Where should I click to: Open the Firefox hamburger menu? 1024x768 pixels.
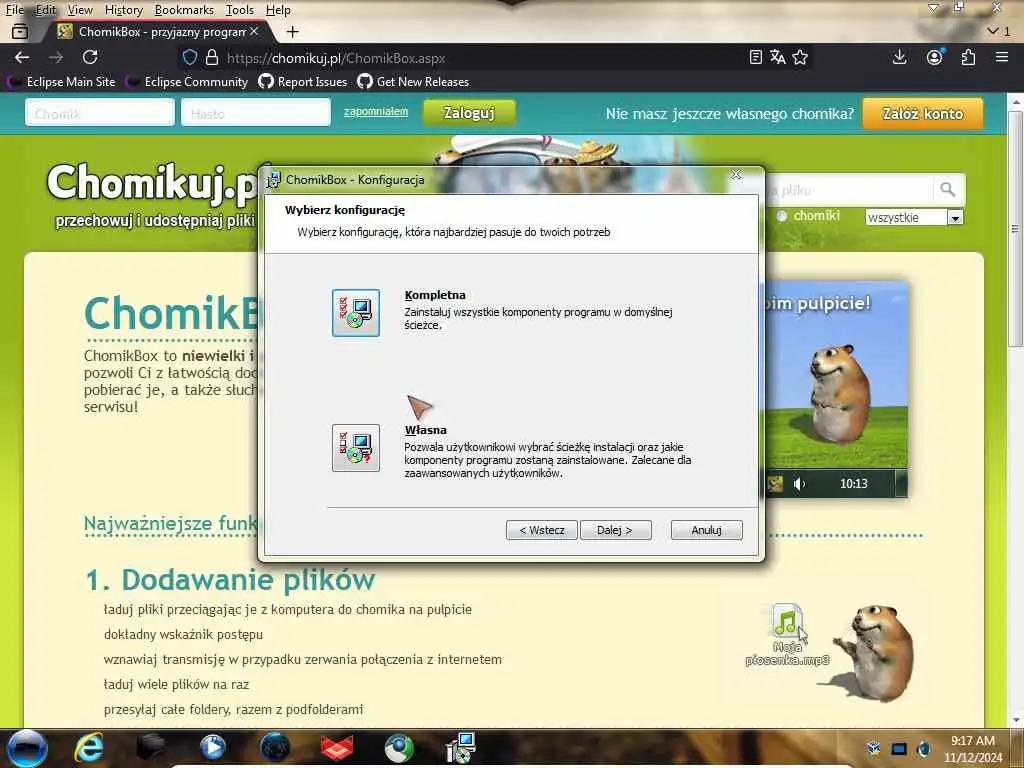pyautogui.click(x=1002, y=57)
